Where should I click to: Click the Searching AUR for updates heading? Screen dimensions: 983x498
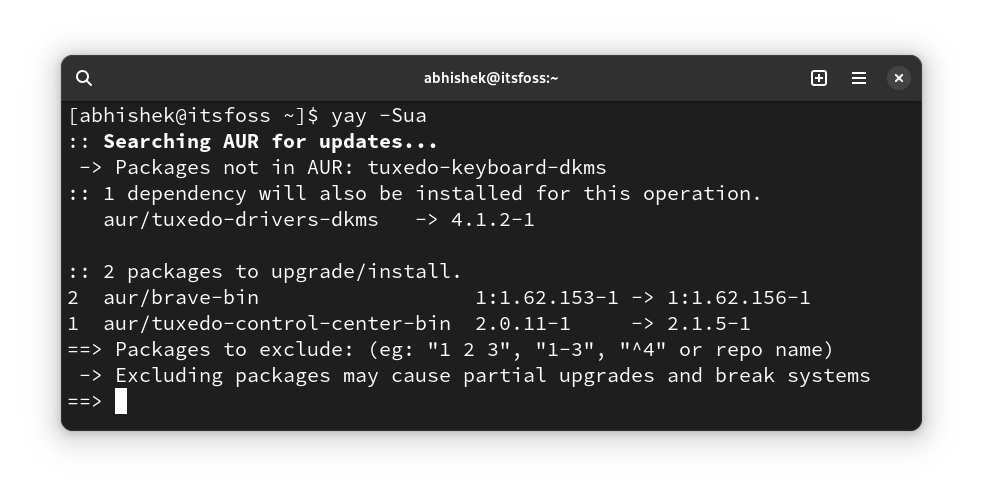point(270,142)
